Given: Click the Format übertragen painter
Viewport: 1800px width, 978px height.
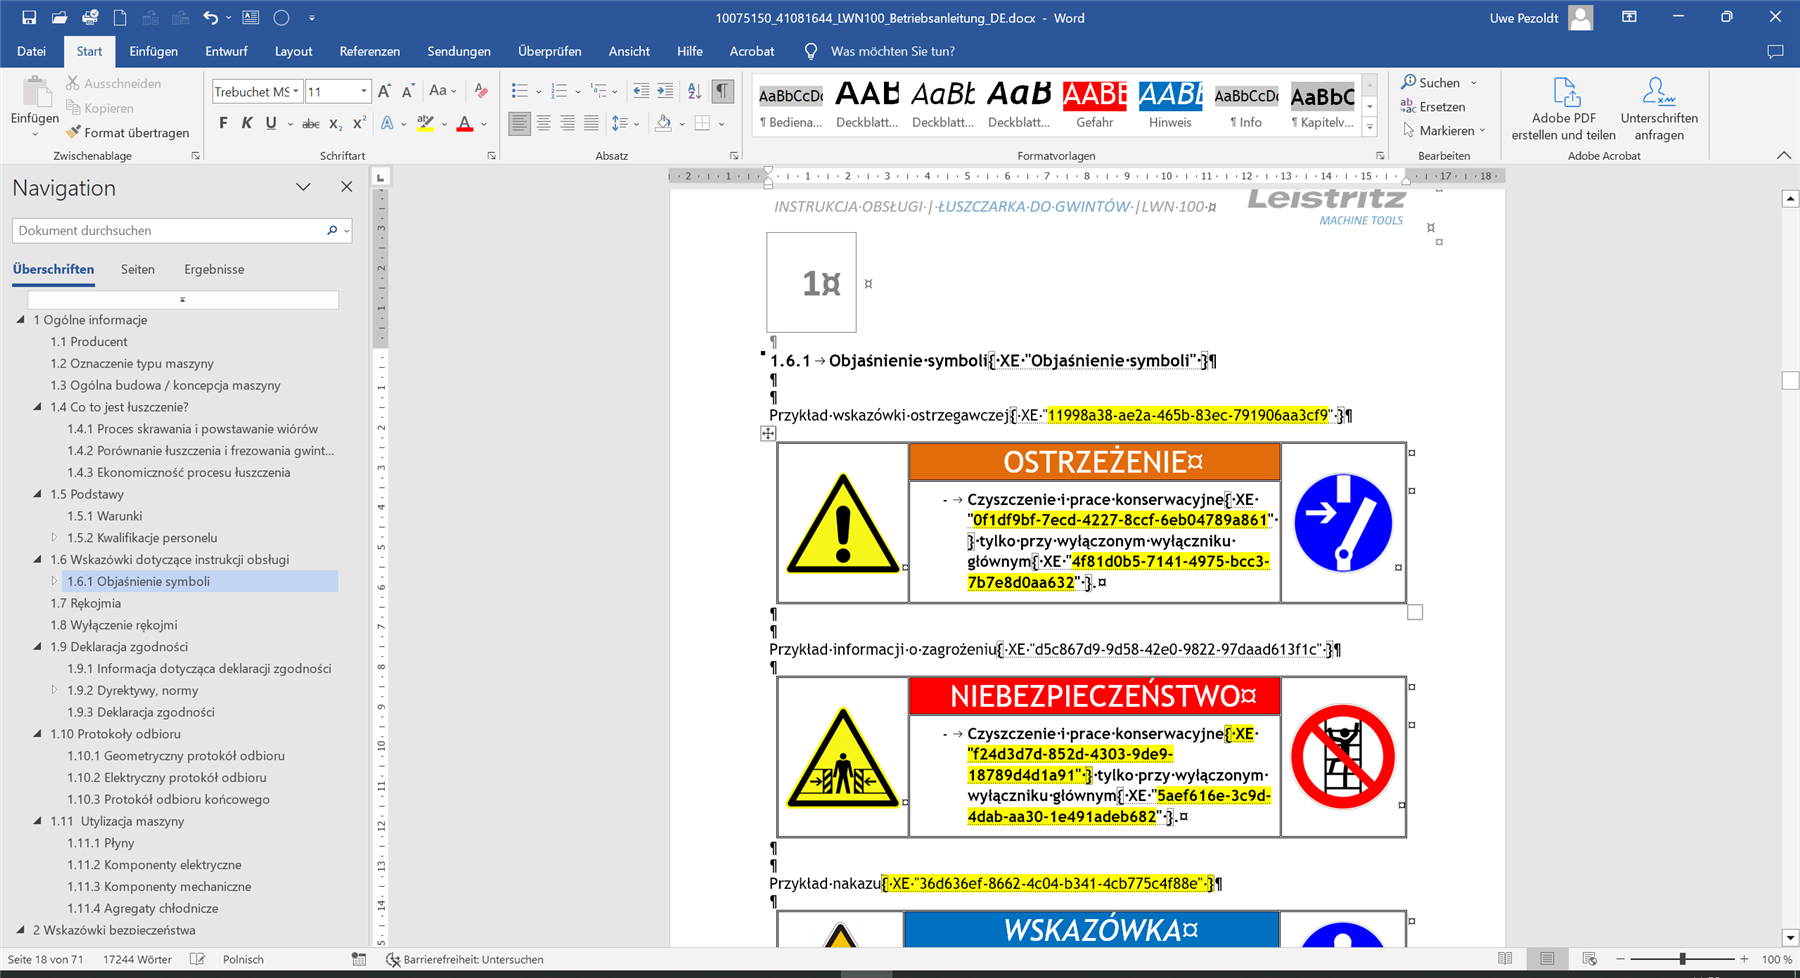Looking at the screenshot, I should (x=128, y=132).
